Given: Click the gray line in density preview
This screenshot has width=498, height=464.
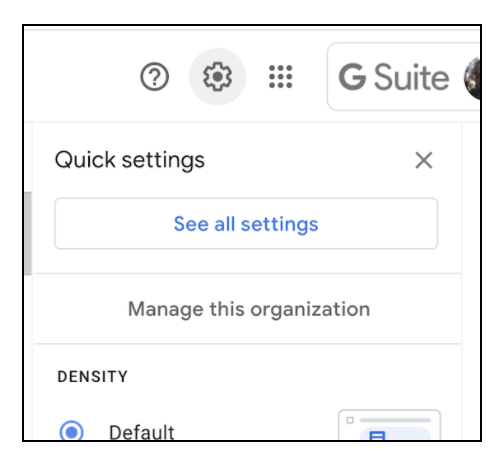Looking at the screenshot, I should (395, 420).
